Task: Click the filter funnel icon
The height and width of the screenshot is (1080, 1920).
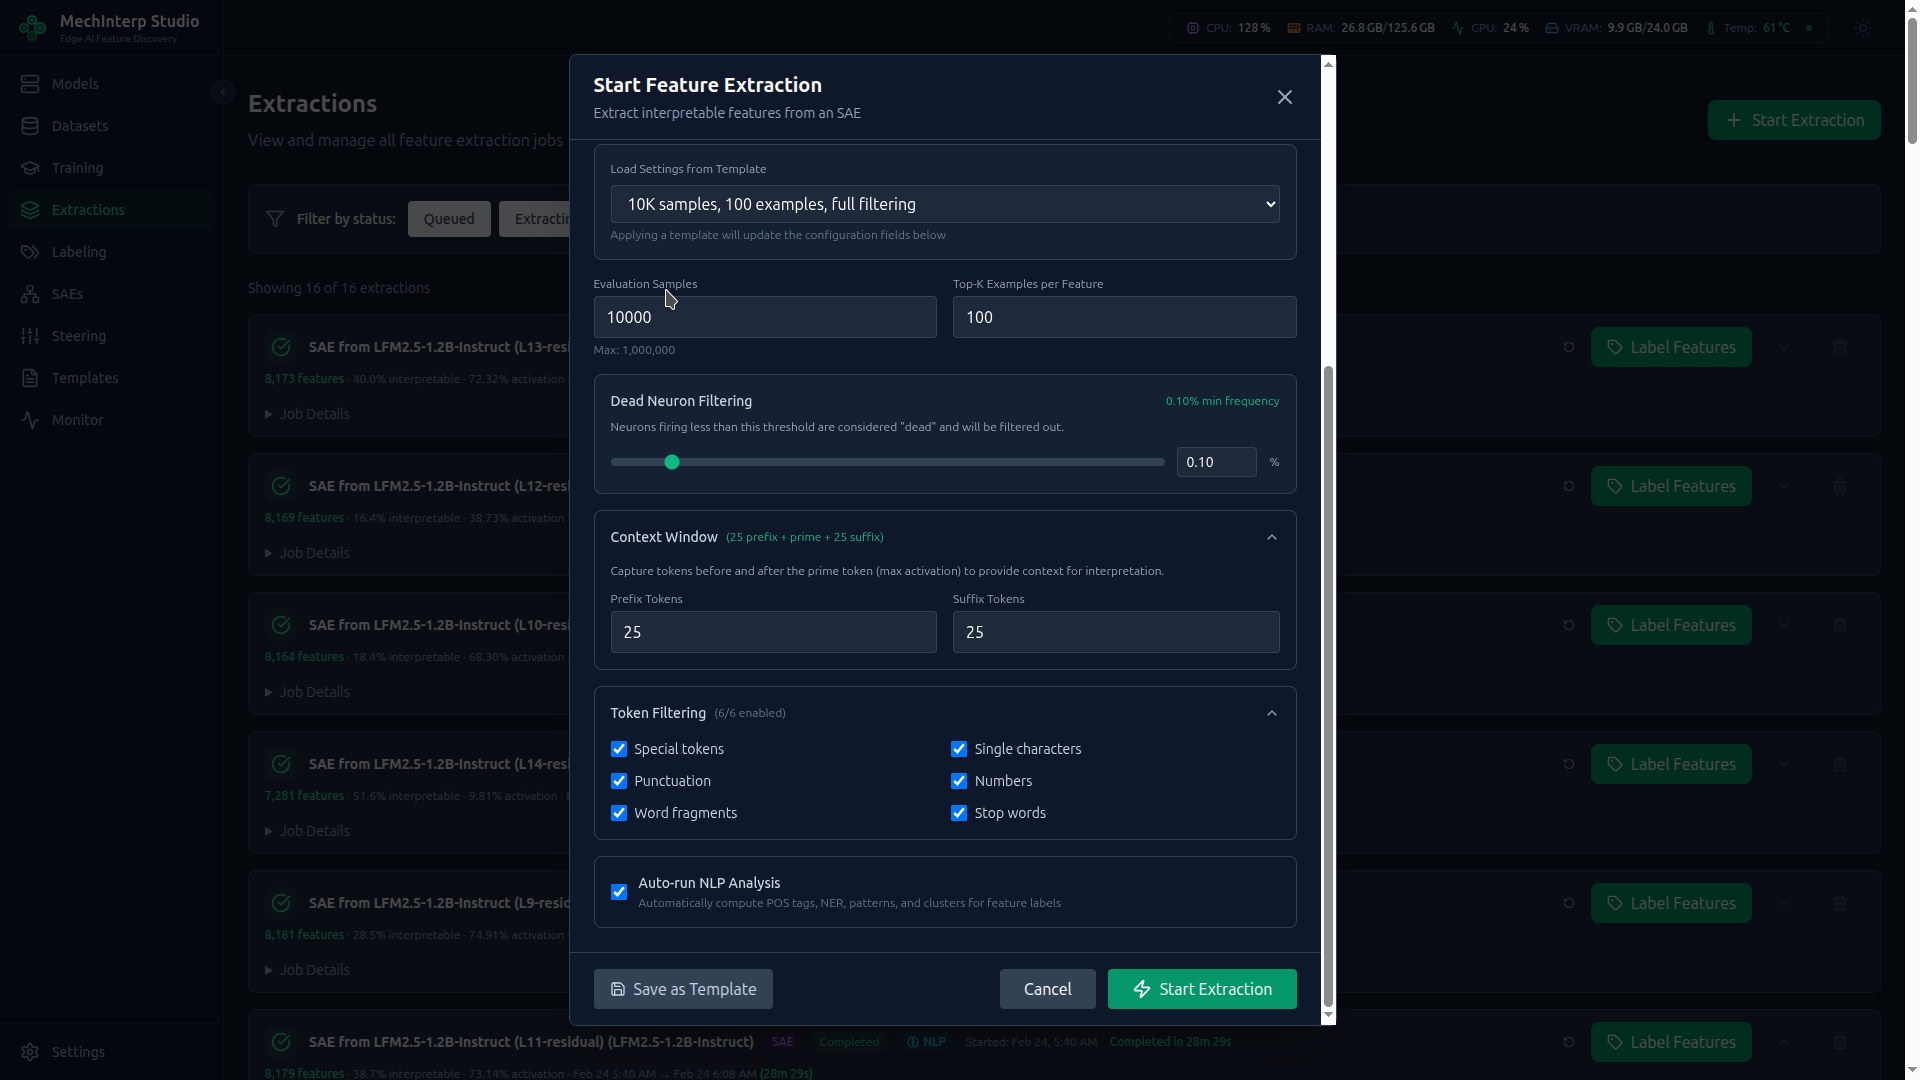Action: [x=275, y=219]
